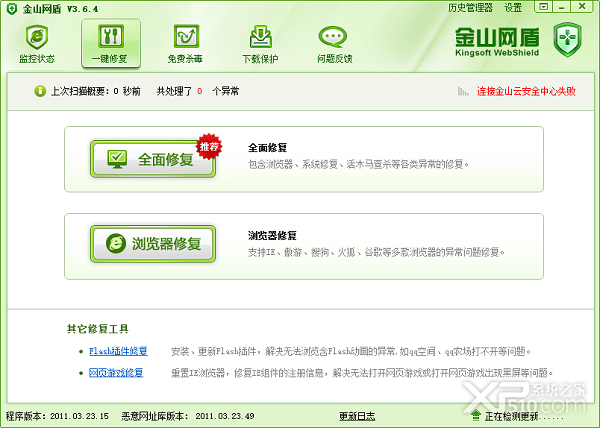This screenshot has height=428, width=600.
Task: Open the 免费杀毒 free antivirus tab
Action: (x=185, y=44)
